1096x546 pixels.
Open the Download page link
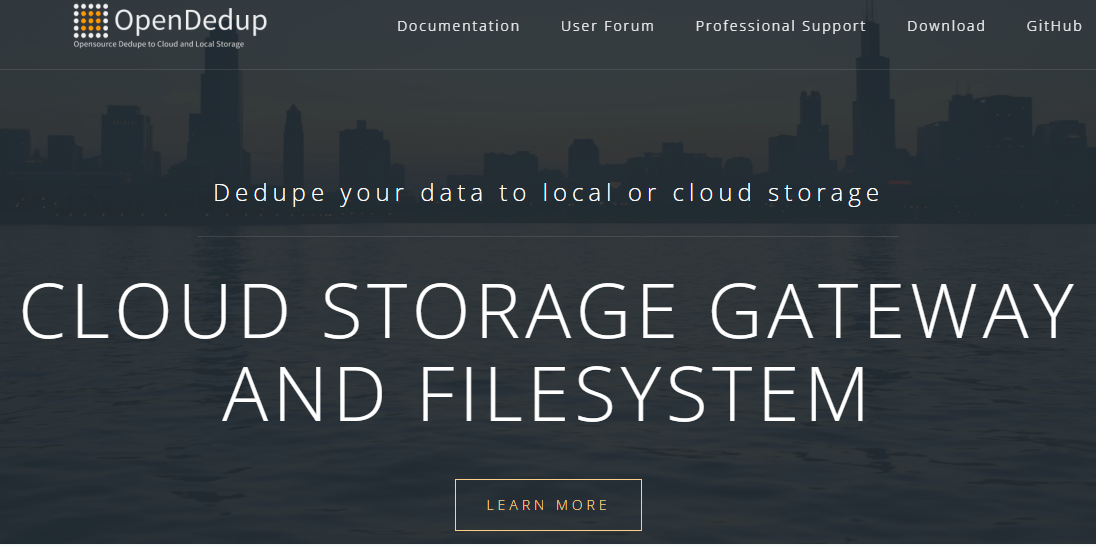point(946,27)
